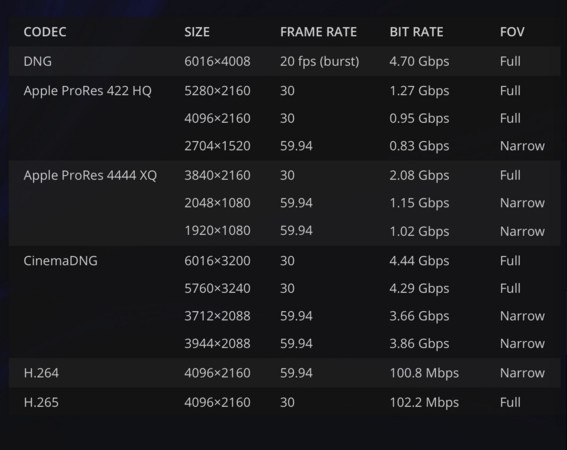The width and height of the screenshot is (567, 450).
Task: Select the DNG codec row label
Action: [38, 61]
